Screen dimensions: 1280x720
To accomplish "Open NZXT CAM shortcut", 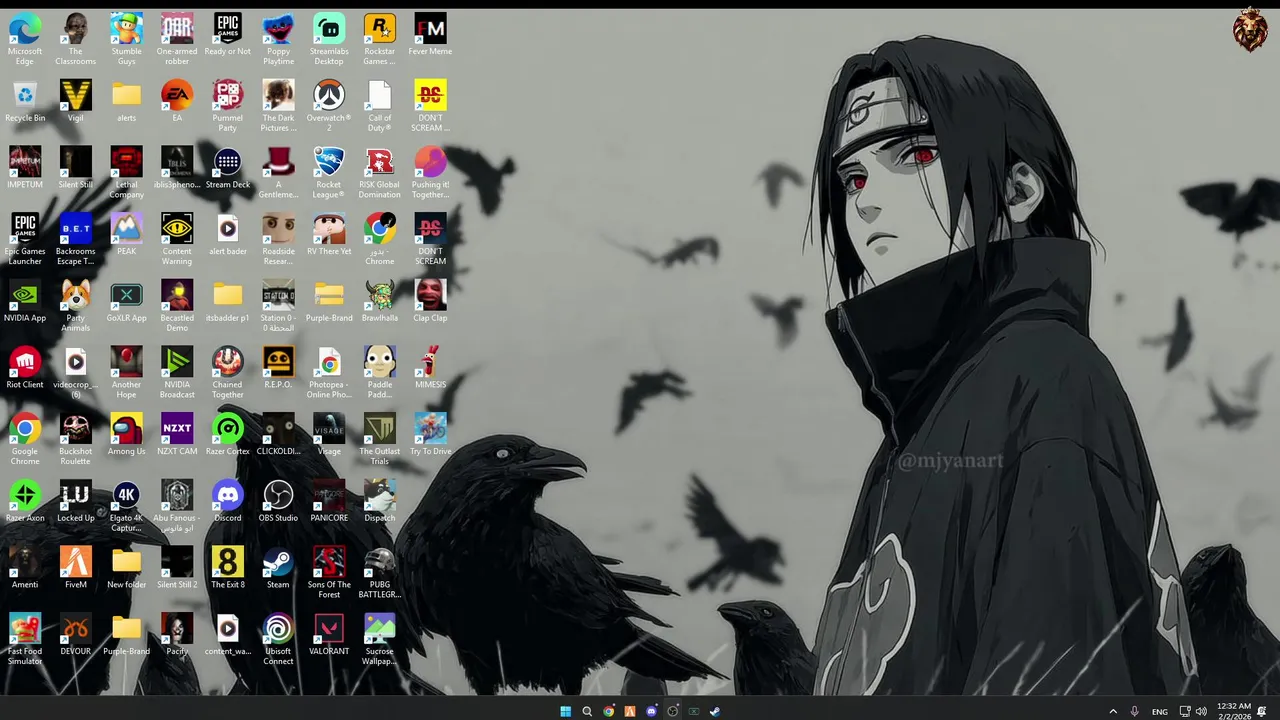I will click(x=177, y=435).
